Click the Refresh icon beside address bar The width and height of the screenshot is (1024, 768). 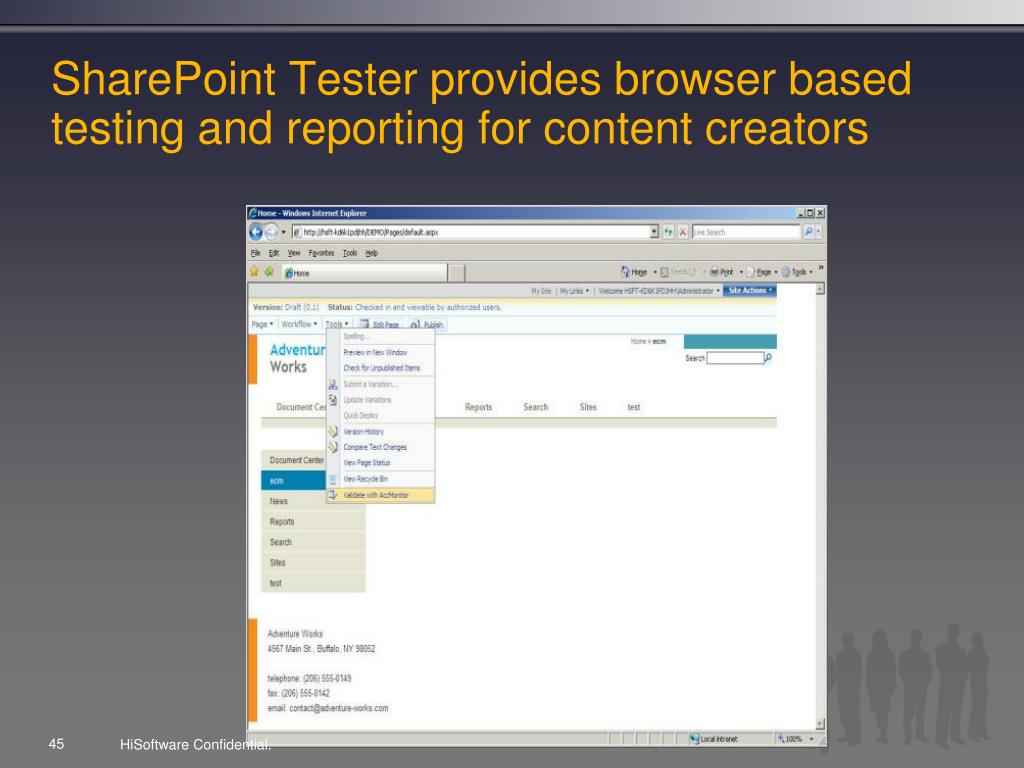click(x=668, y=232)
